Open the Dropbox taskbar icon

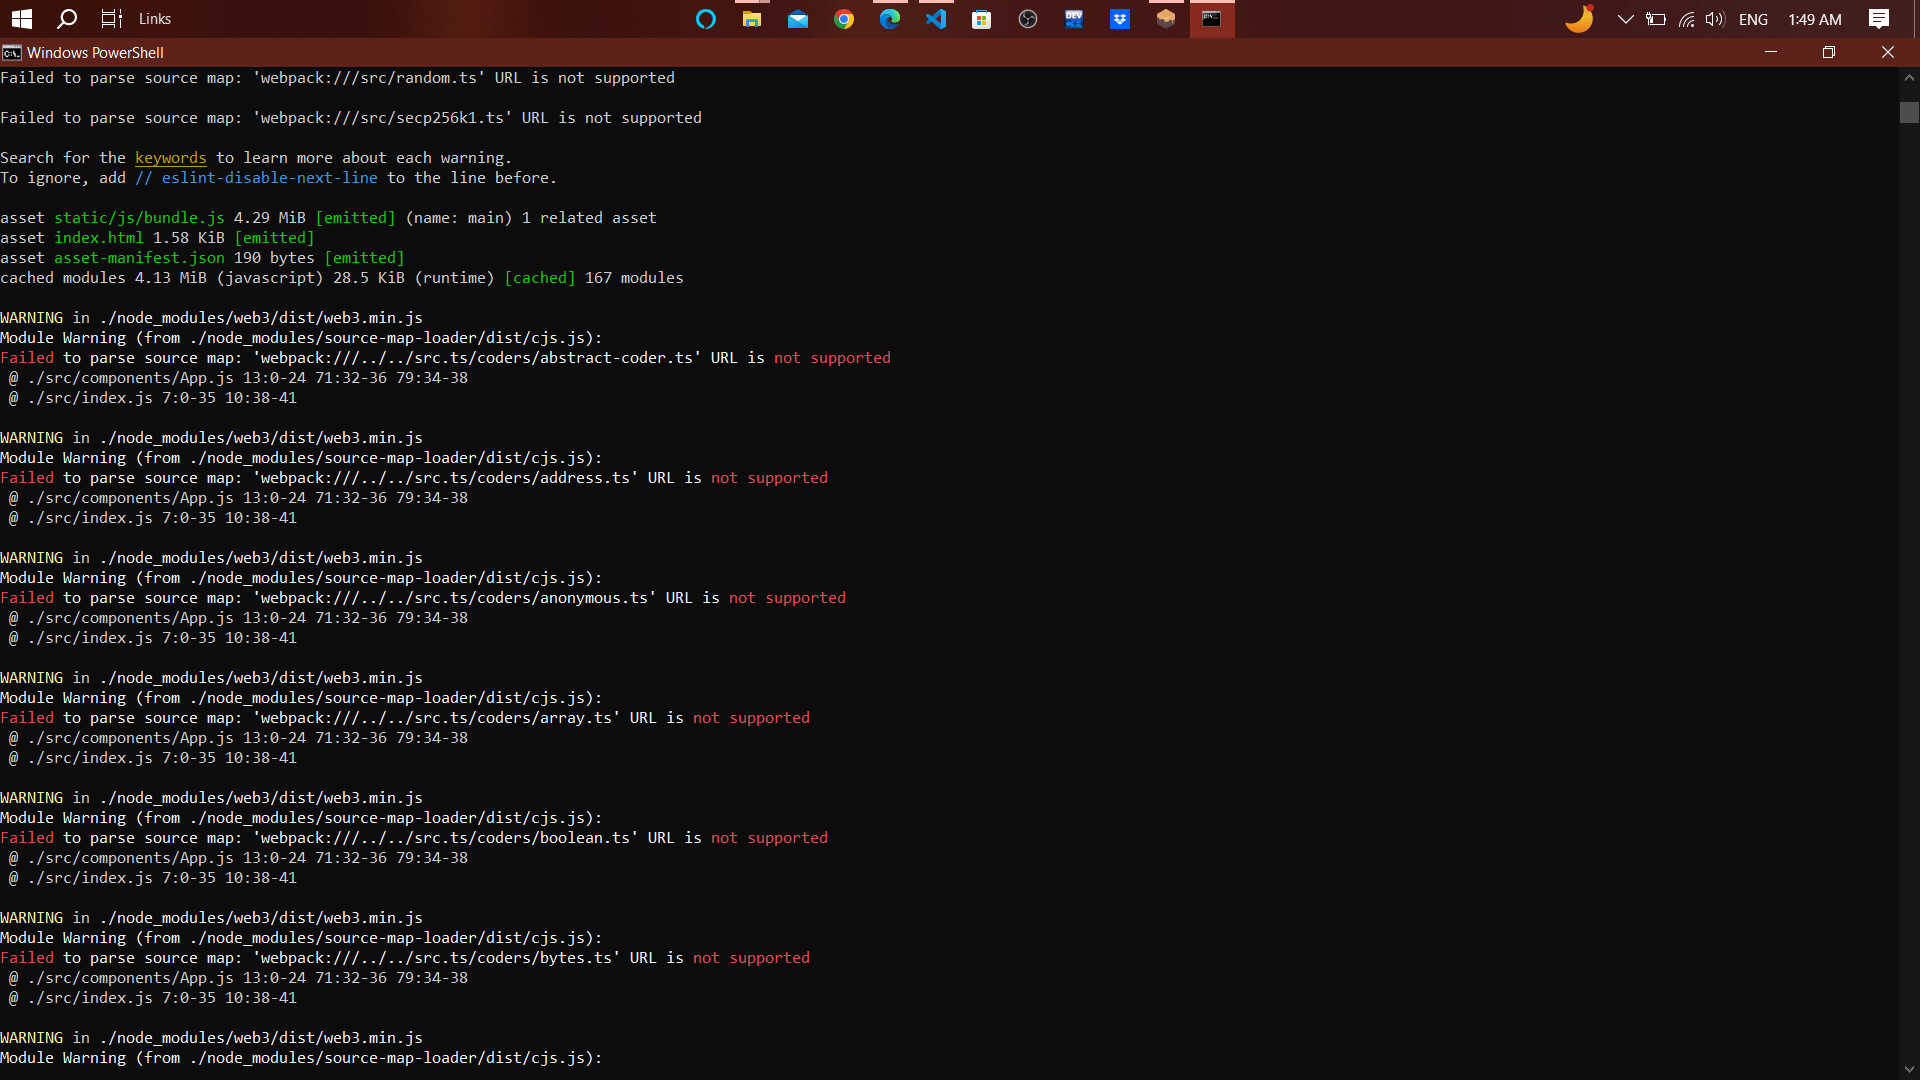point(1120,19)
